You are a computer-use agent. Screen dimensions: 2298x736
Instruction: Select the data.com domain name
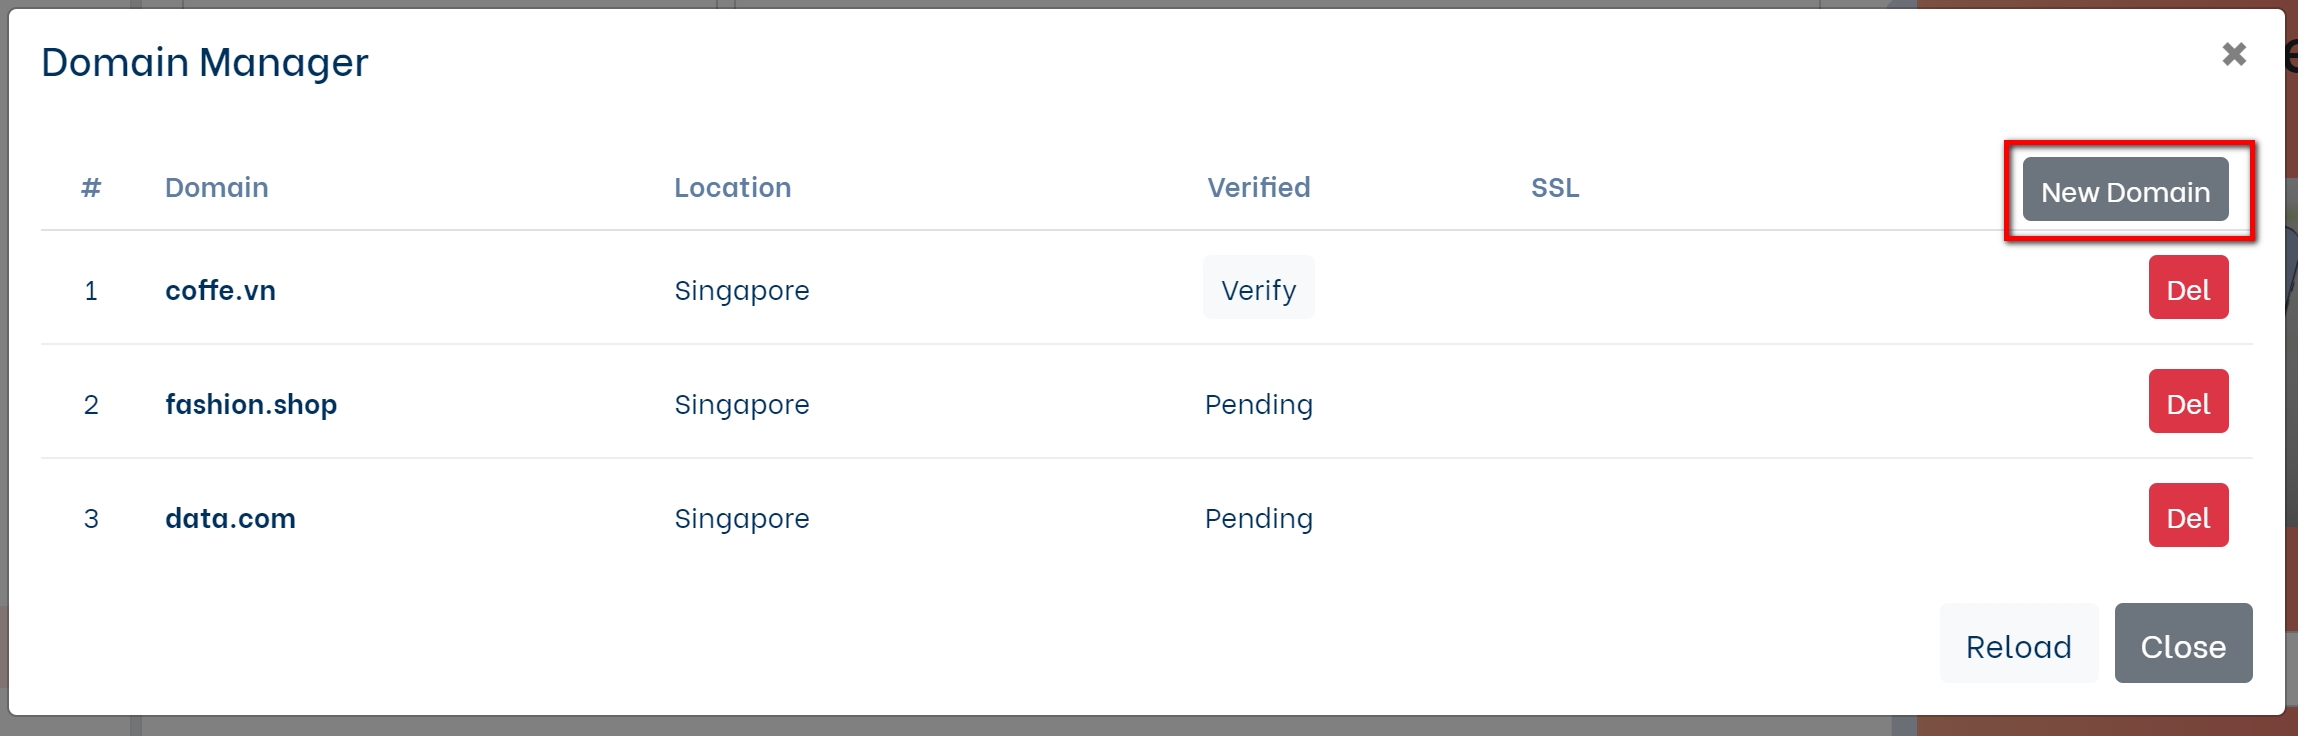click(x=230, y=518)
